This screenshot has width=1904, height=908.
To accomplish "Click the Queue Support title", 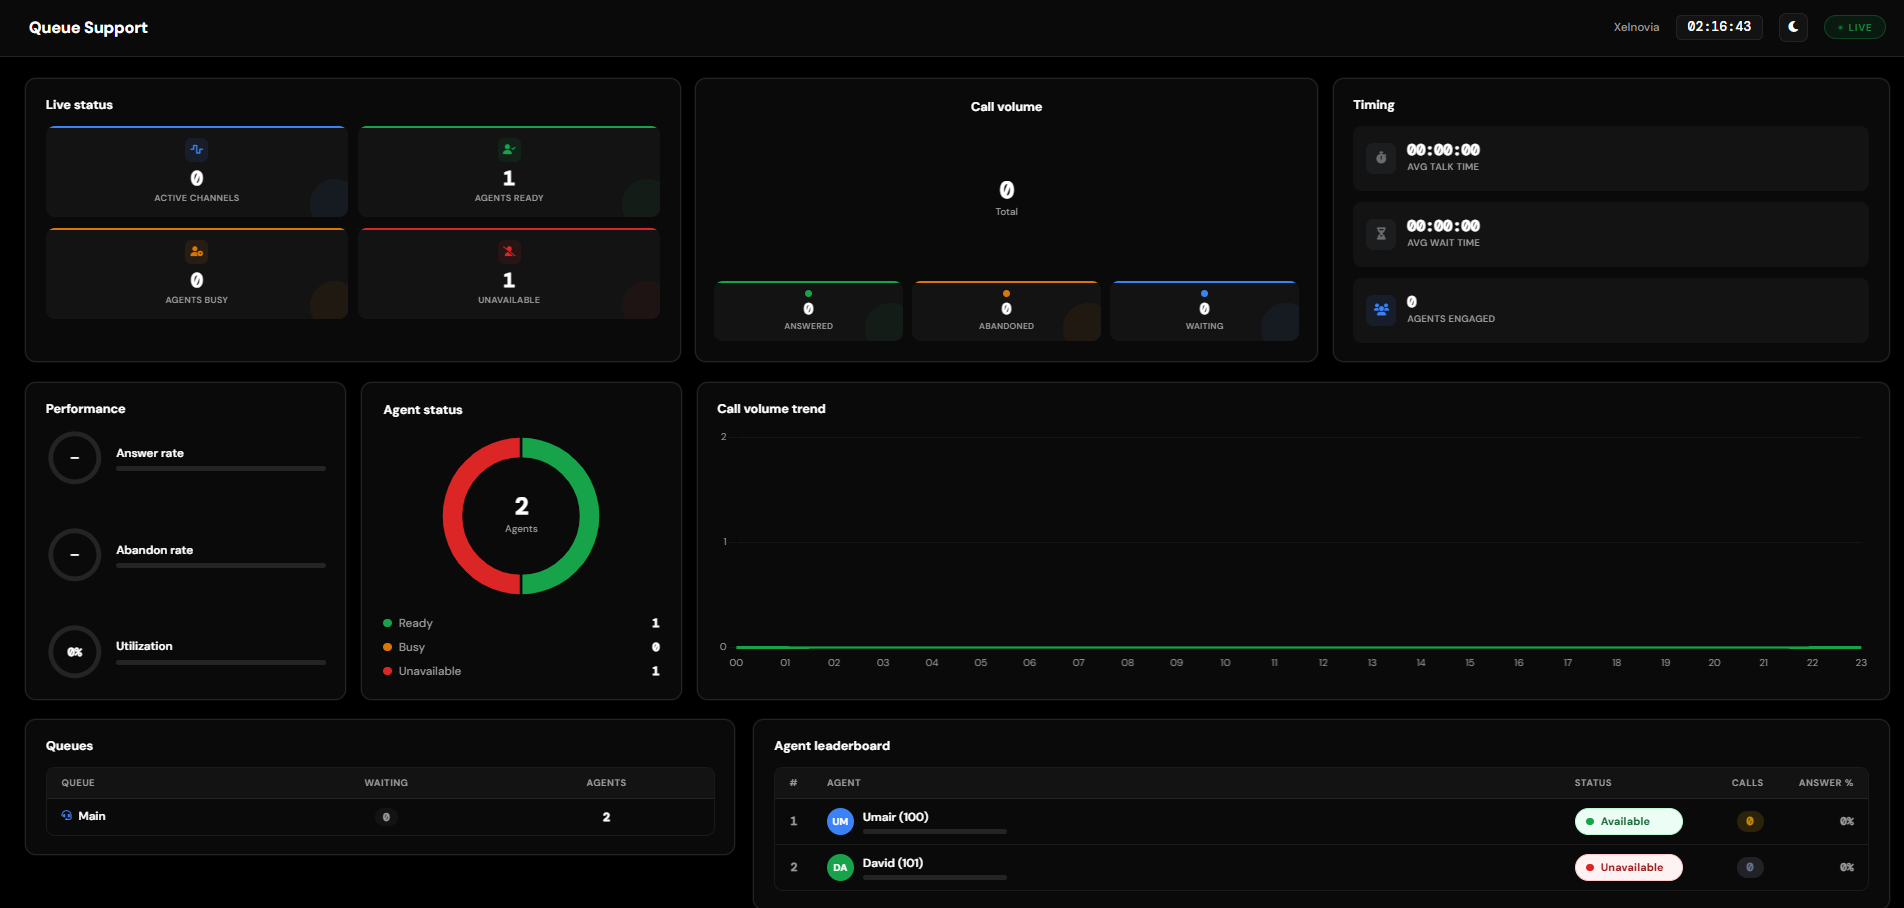I will 88,28.
